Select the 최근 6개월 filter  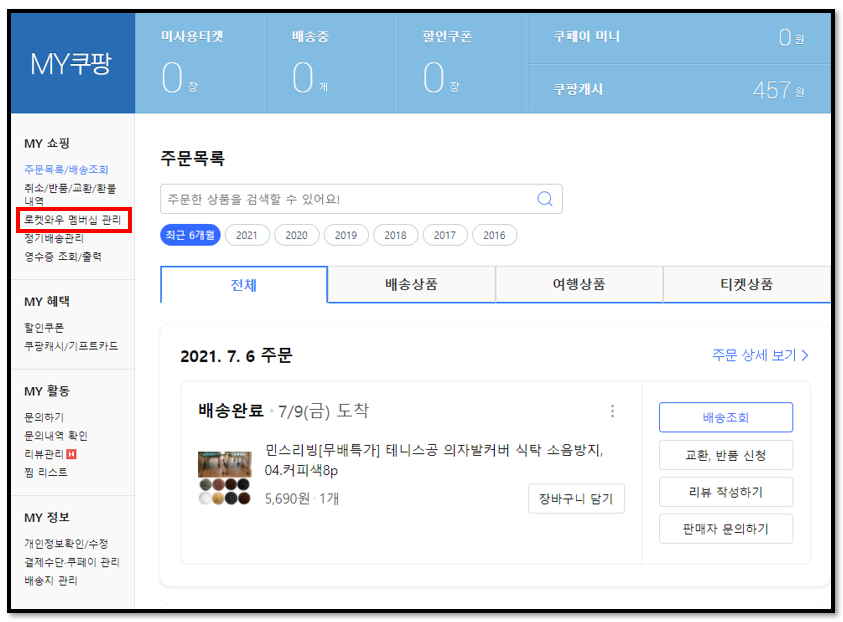(x=190, y=235)
